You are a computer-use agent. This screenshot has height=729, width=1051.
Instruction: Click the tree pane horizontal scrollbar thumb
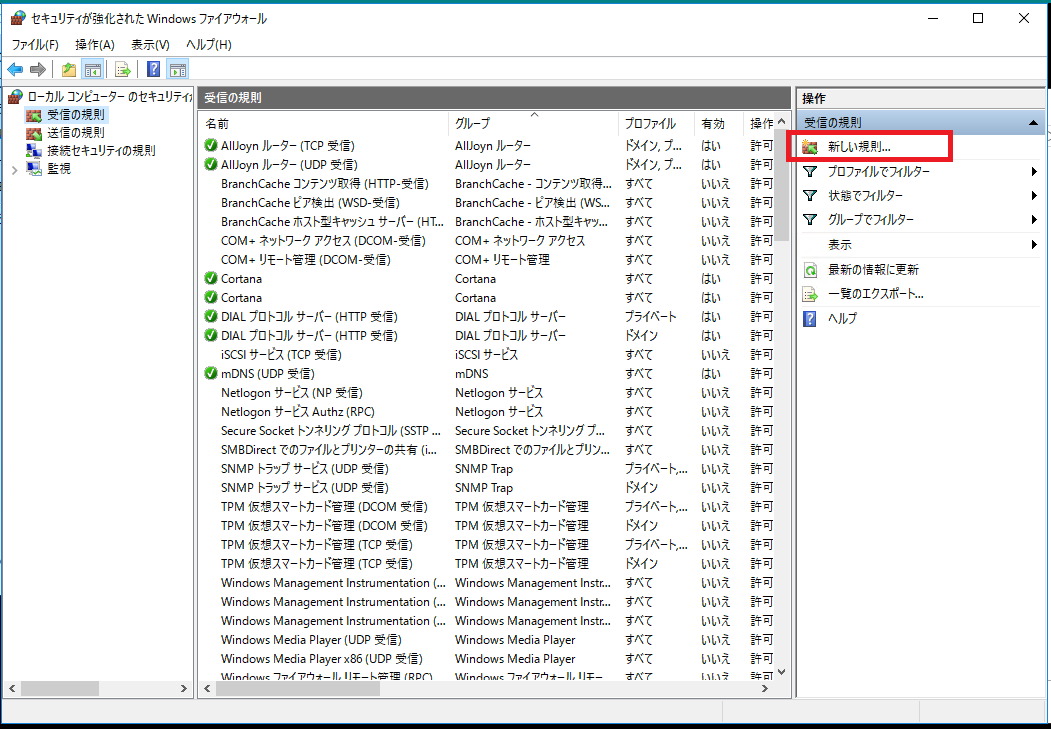pyautogui.click(x=60, y=689)
